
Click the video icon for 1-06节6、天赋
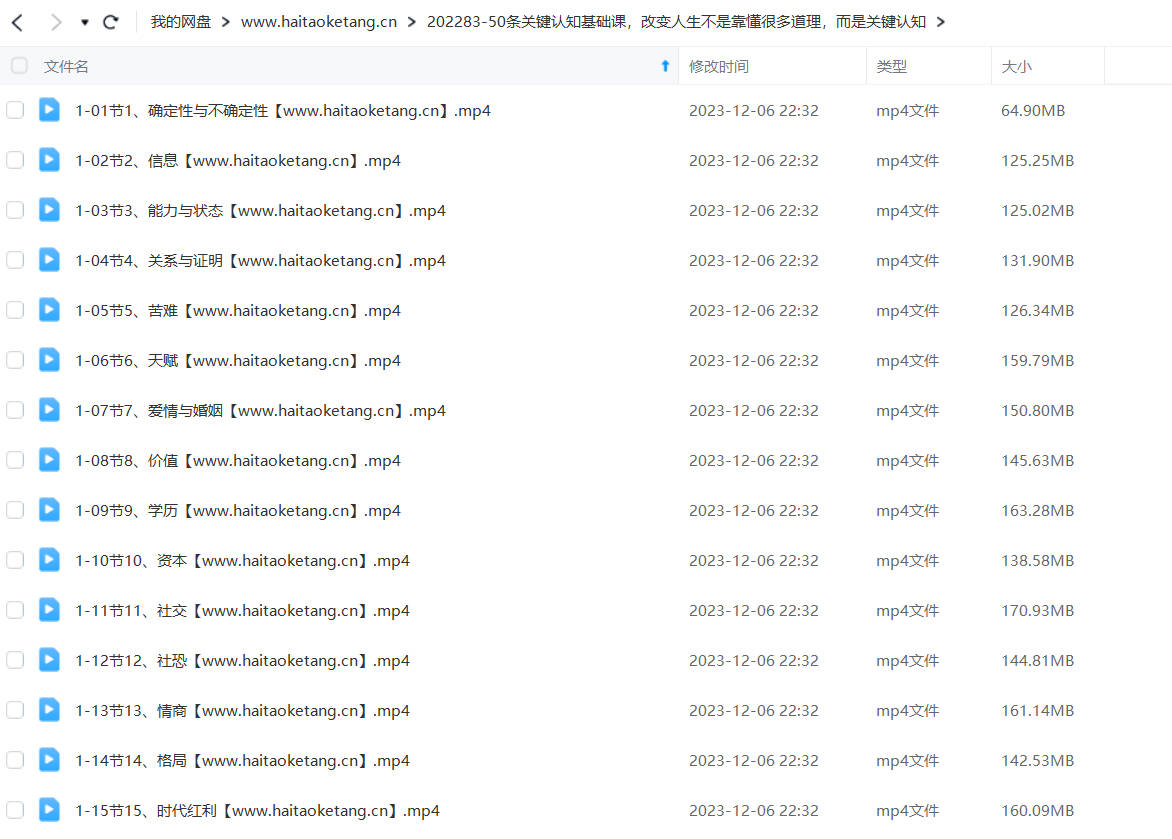coord(49,360)
